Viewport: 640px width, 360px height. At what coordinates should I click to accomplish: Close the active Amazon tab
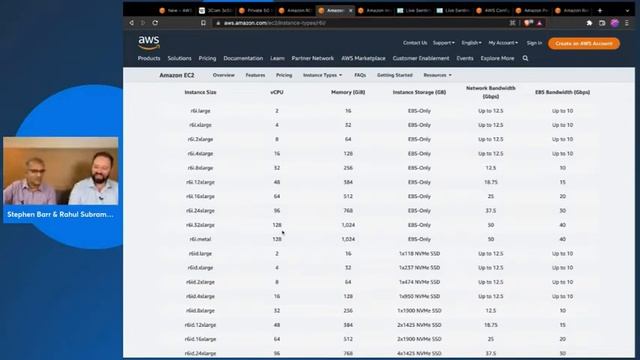(x=350, y=10)
